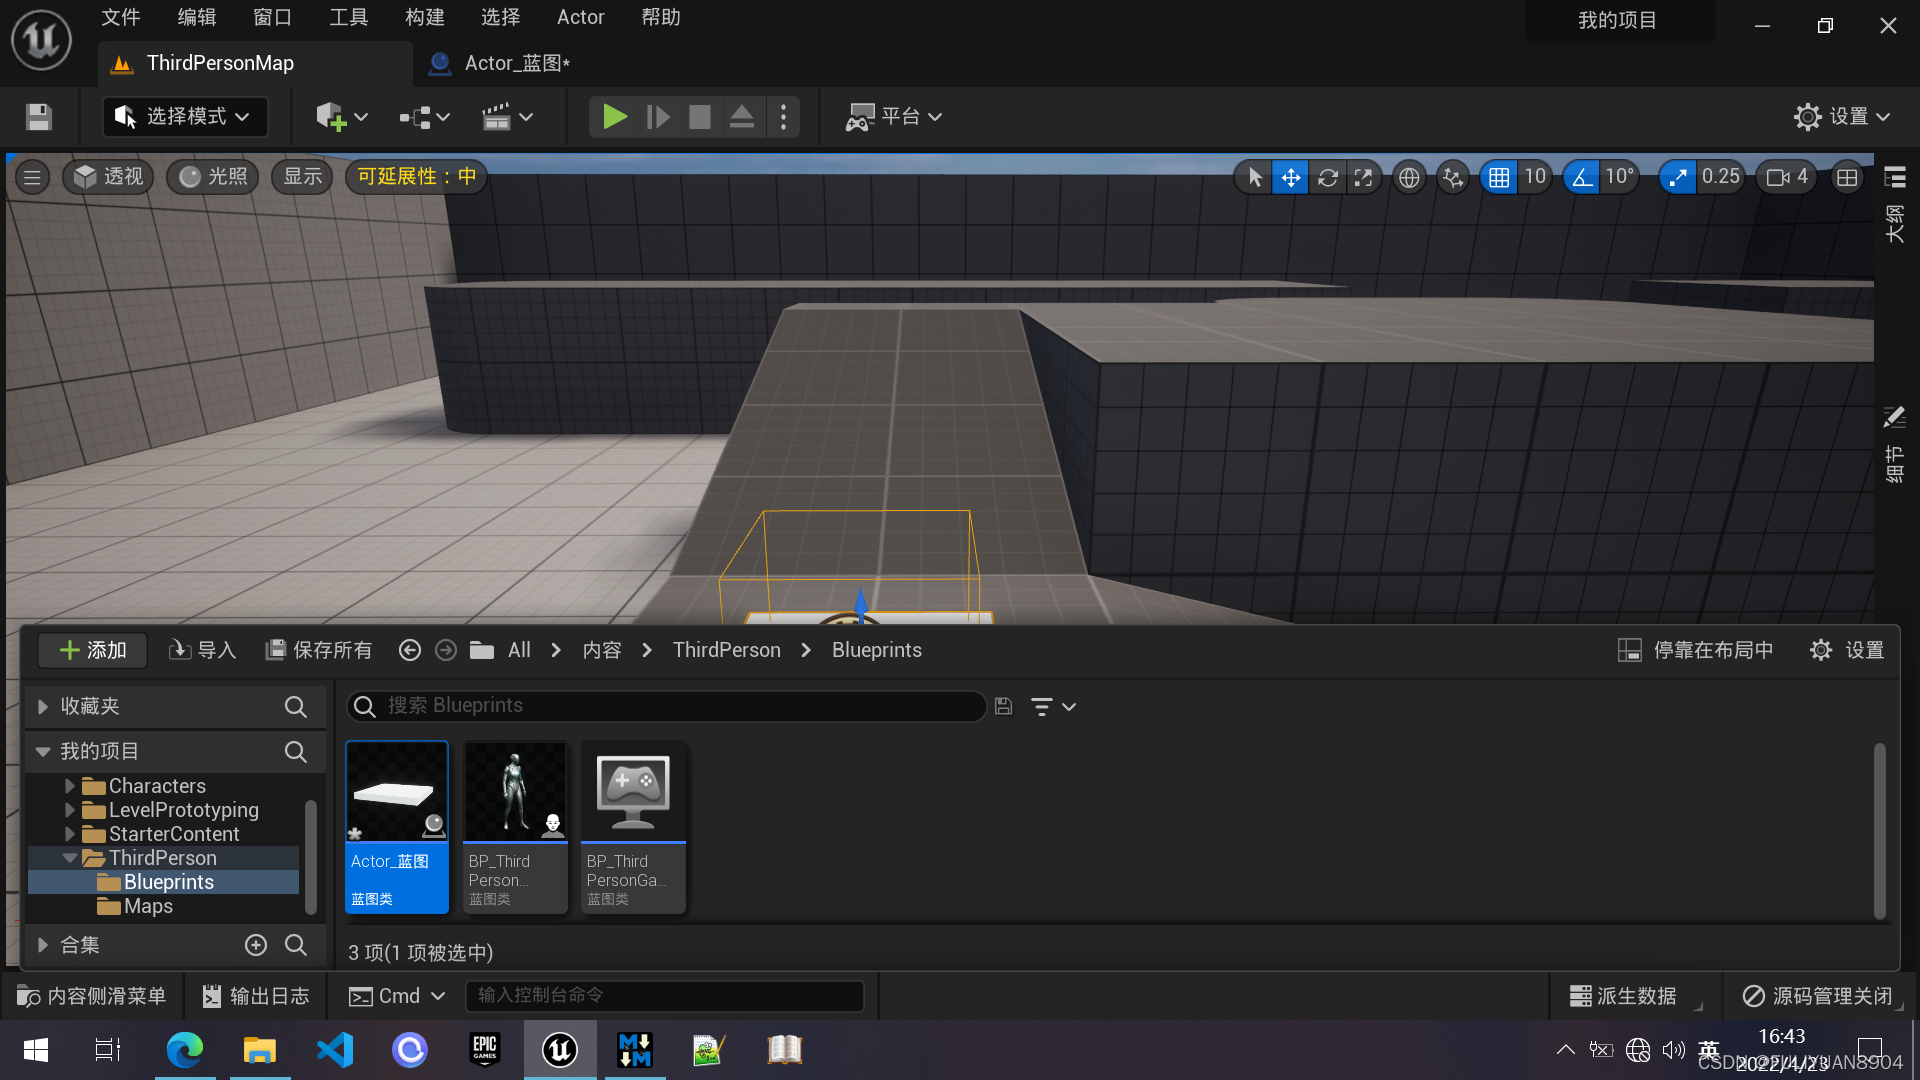This screenshot has width=1920, height=1080.
Task: Toggle rotation angle snapping
Action: tap(1582, 178)
